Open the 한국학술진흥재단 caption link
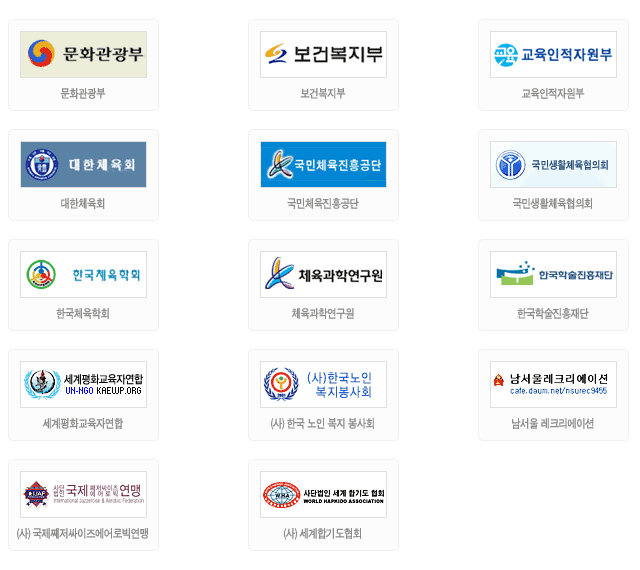 (553, 314)
